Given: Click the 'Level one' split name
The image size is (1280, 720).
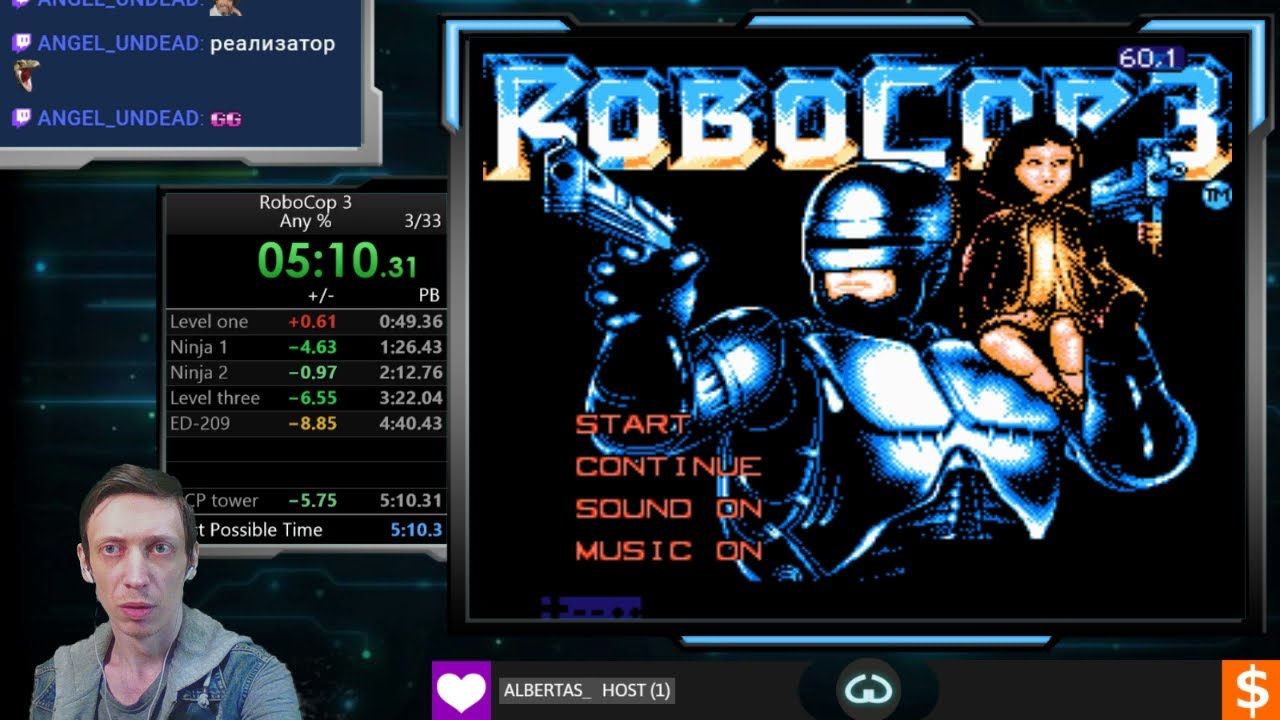Looking at the screenshot, I should tap(209, 322).
